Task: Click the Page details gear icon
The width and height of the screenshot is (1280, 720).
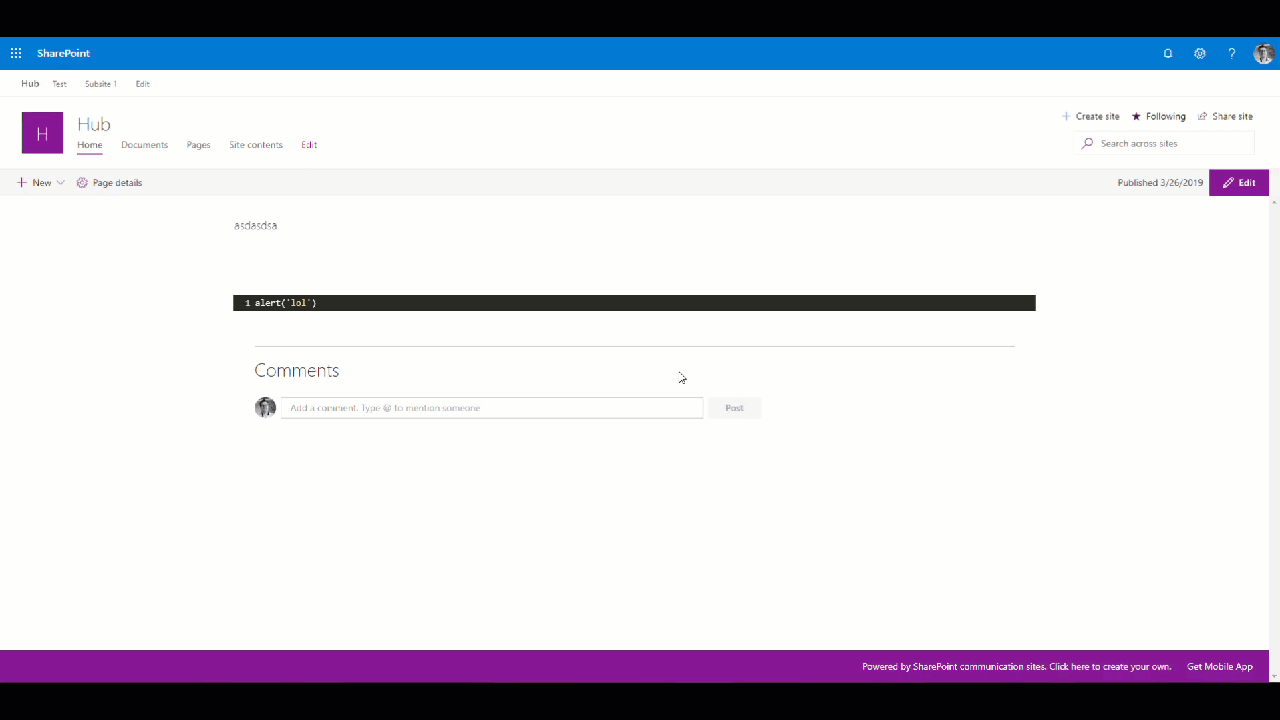Action: [82, 183]
